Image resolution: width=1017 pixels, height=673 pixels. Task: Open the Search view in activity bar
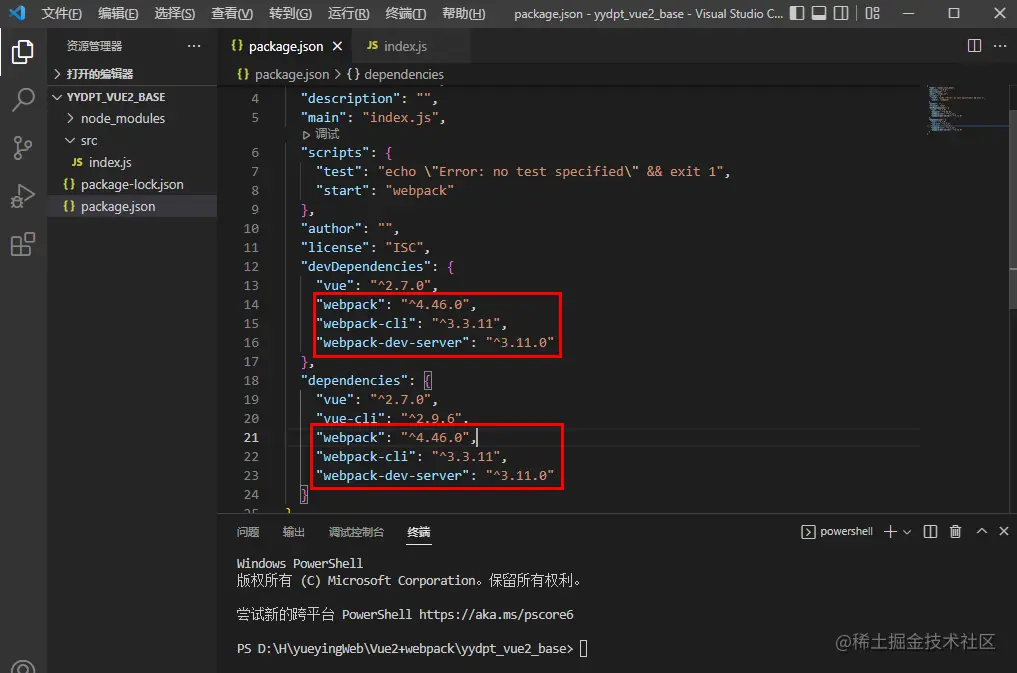(23, 100)
